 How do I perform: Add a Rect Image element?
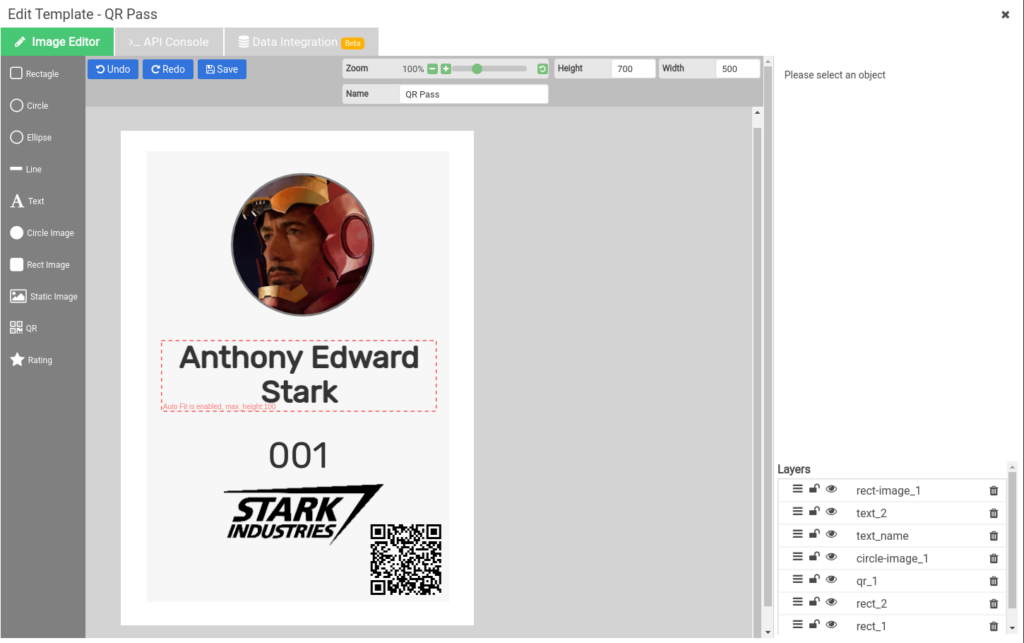click(40, 264)
